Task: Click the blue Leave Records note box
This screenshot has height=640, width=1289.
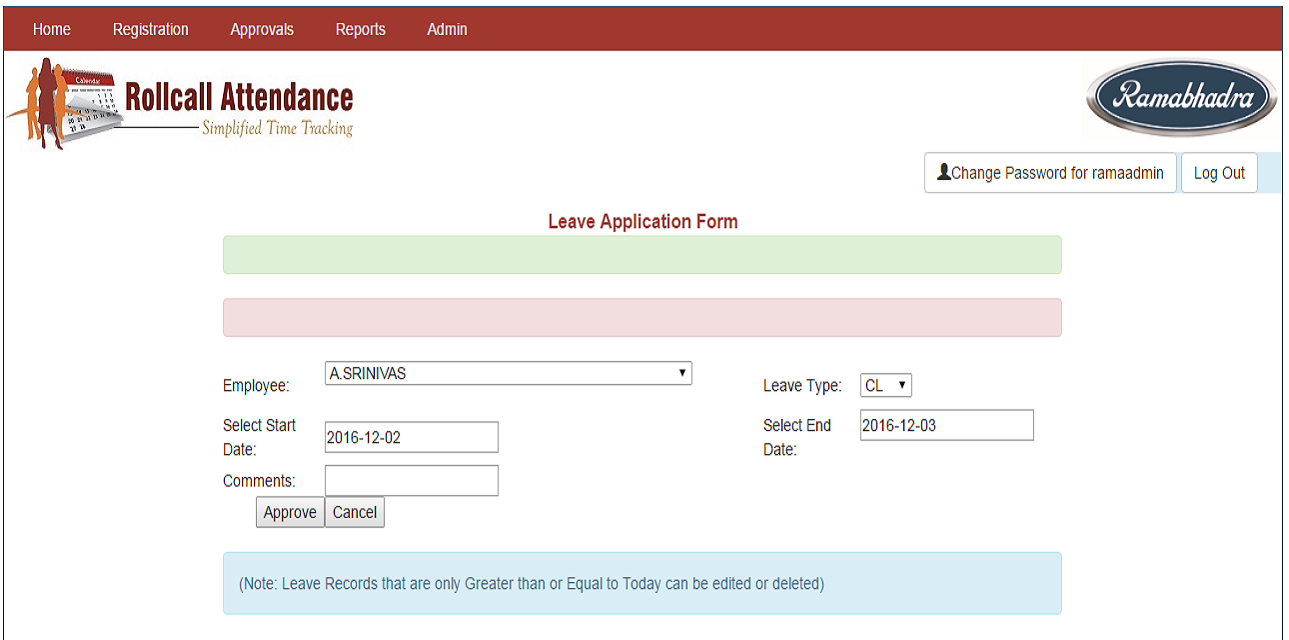Action: click(641, 583)
